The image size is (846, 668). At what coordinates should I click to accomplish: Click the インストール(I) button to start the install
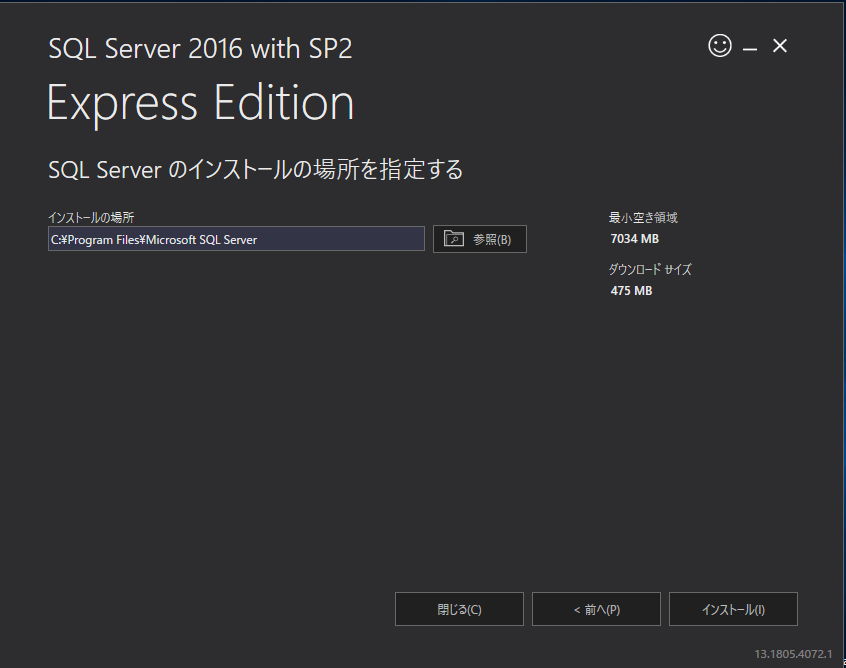click(x=733, y=609)
